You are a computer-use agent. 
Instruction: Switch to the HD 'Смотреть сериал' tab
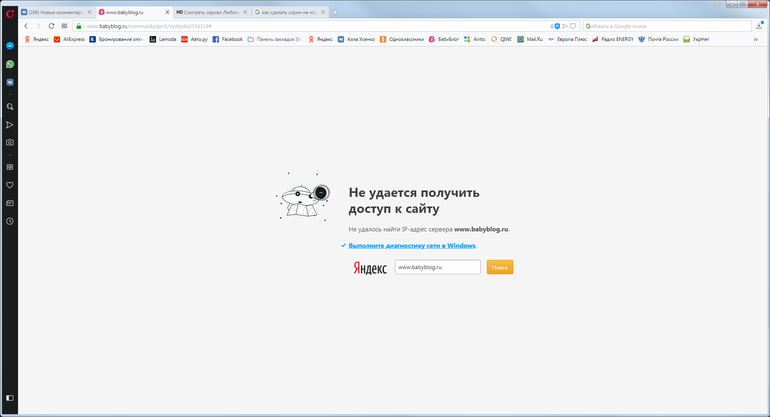210,12
